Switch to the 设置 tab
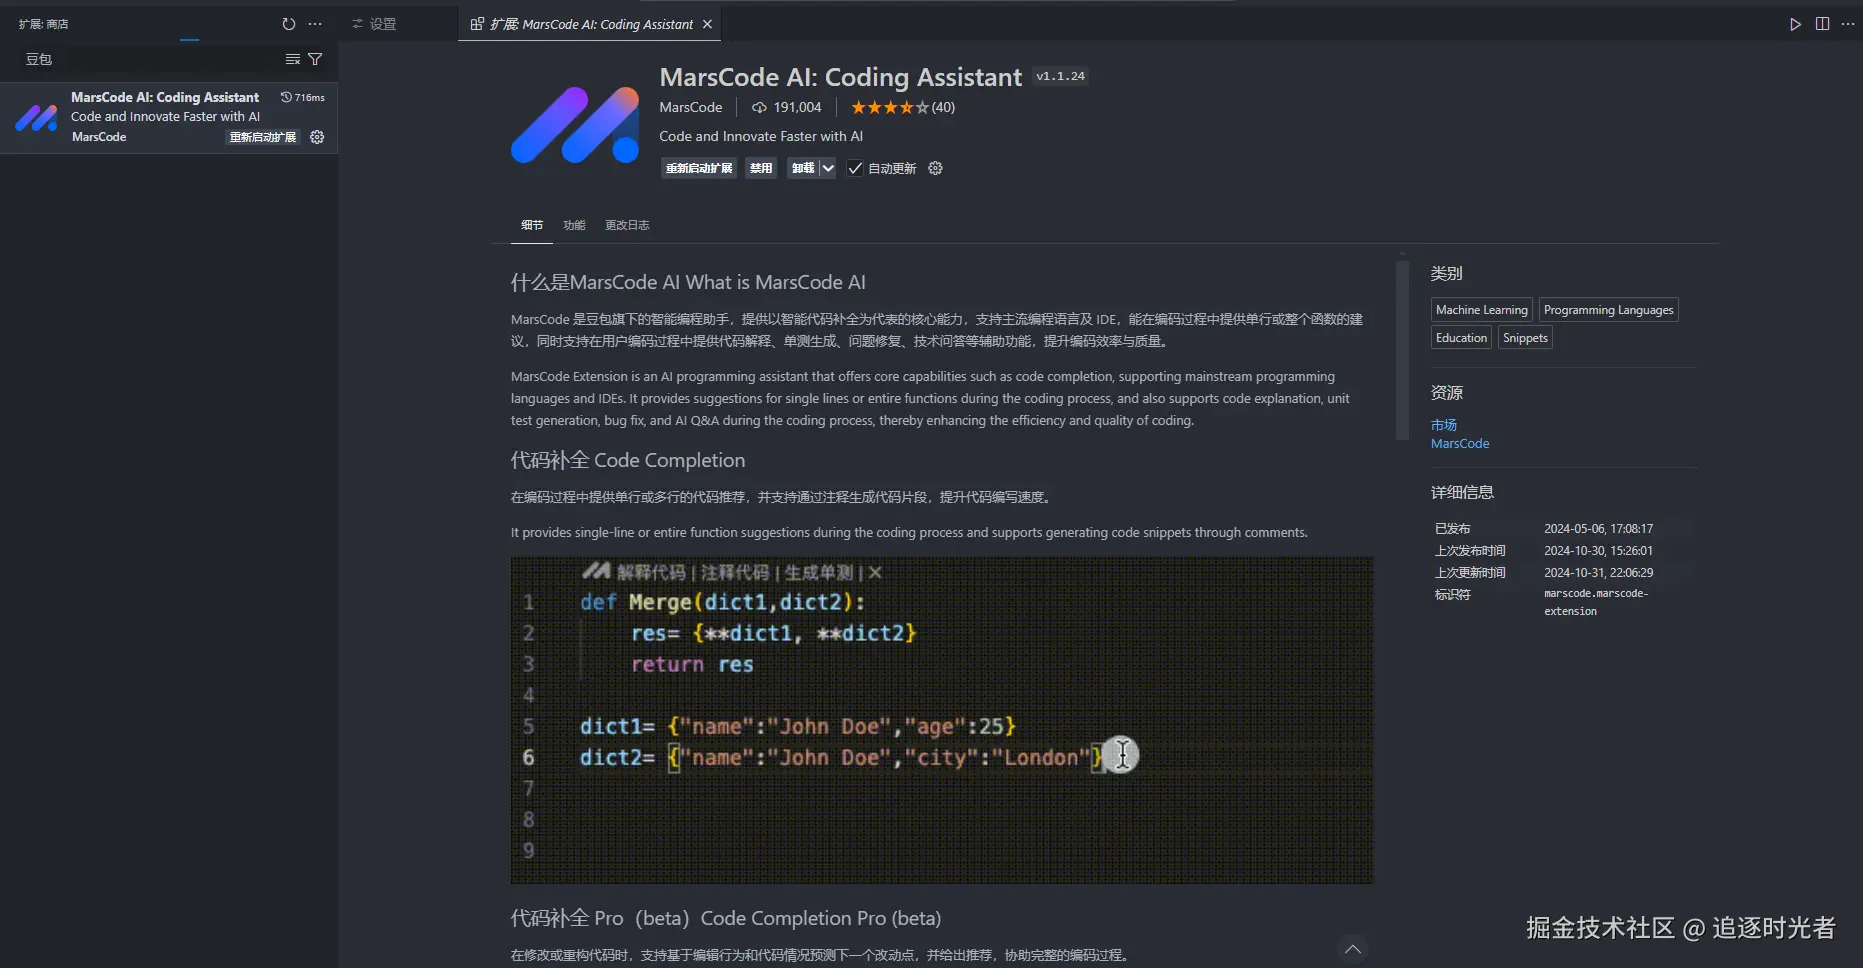 click(x=375, y=24)
